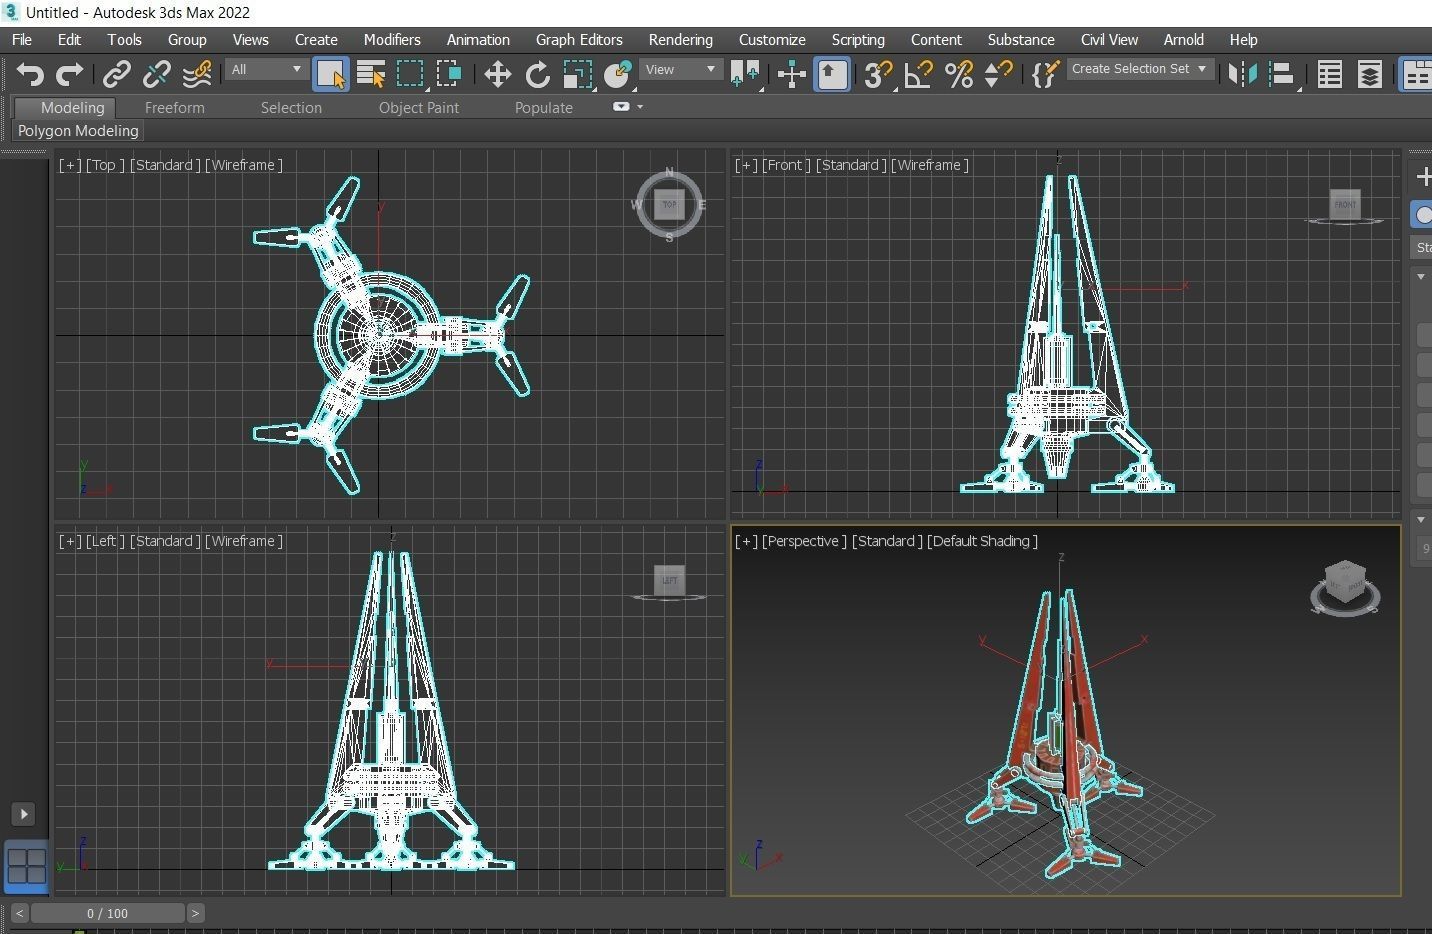Toggle Spinner Snap
1432x934 pixels.
tap(998, 74)
